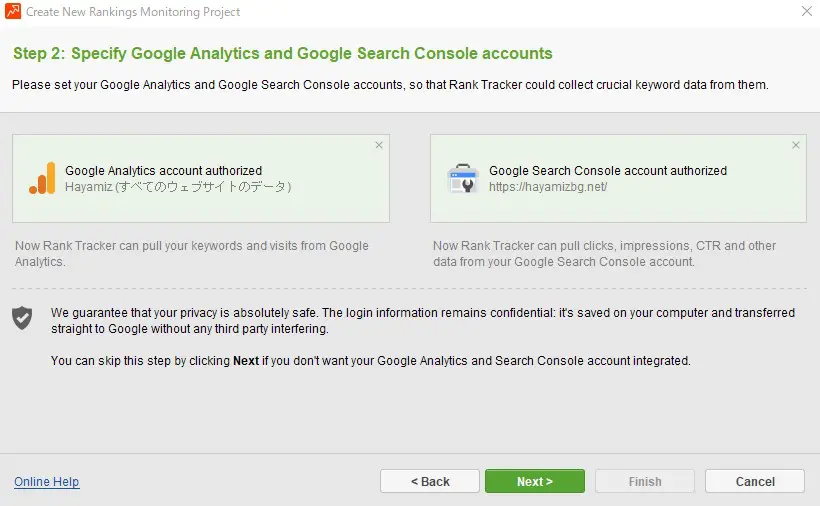Image resolution: width=820 pixels, height=506 pixels.
Task: Click the Google Analytics bar chart icon
Action: point(42,178)
